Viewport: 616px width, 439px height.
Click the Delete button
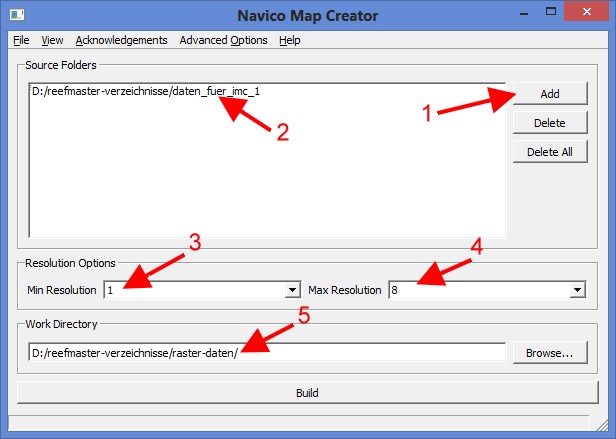[549, 123]
